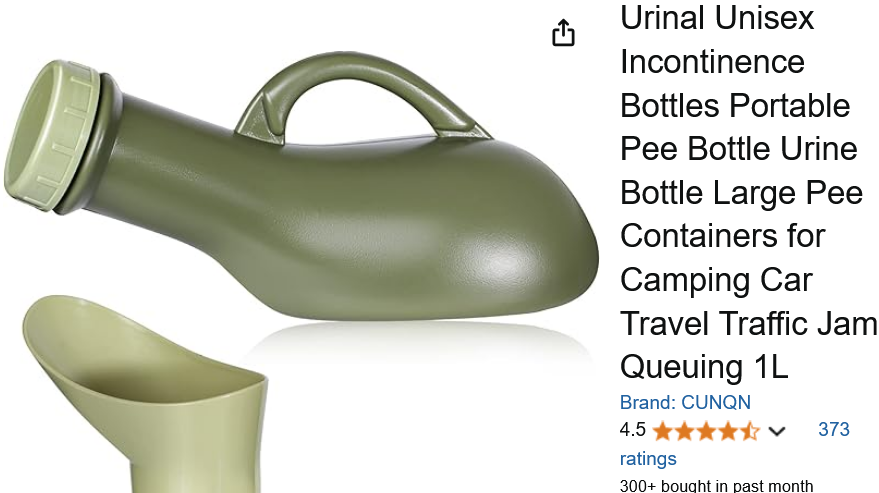The image size is (879, 493).
Task: Click the 4.5 rating score
Action: click(632, 430)
